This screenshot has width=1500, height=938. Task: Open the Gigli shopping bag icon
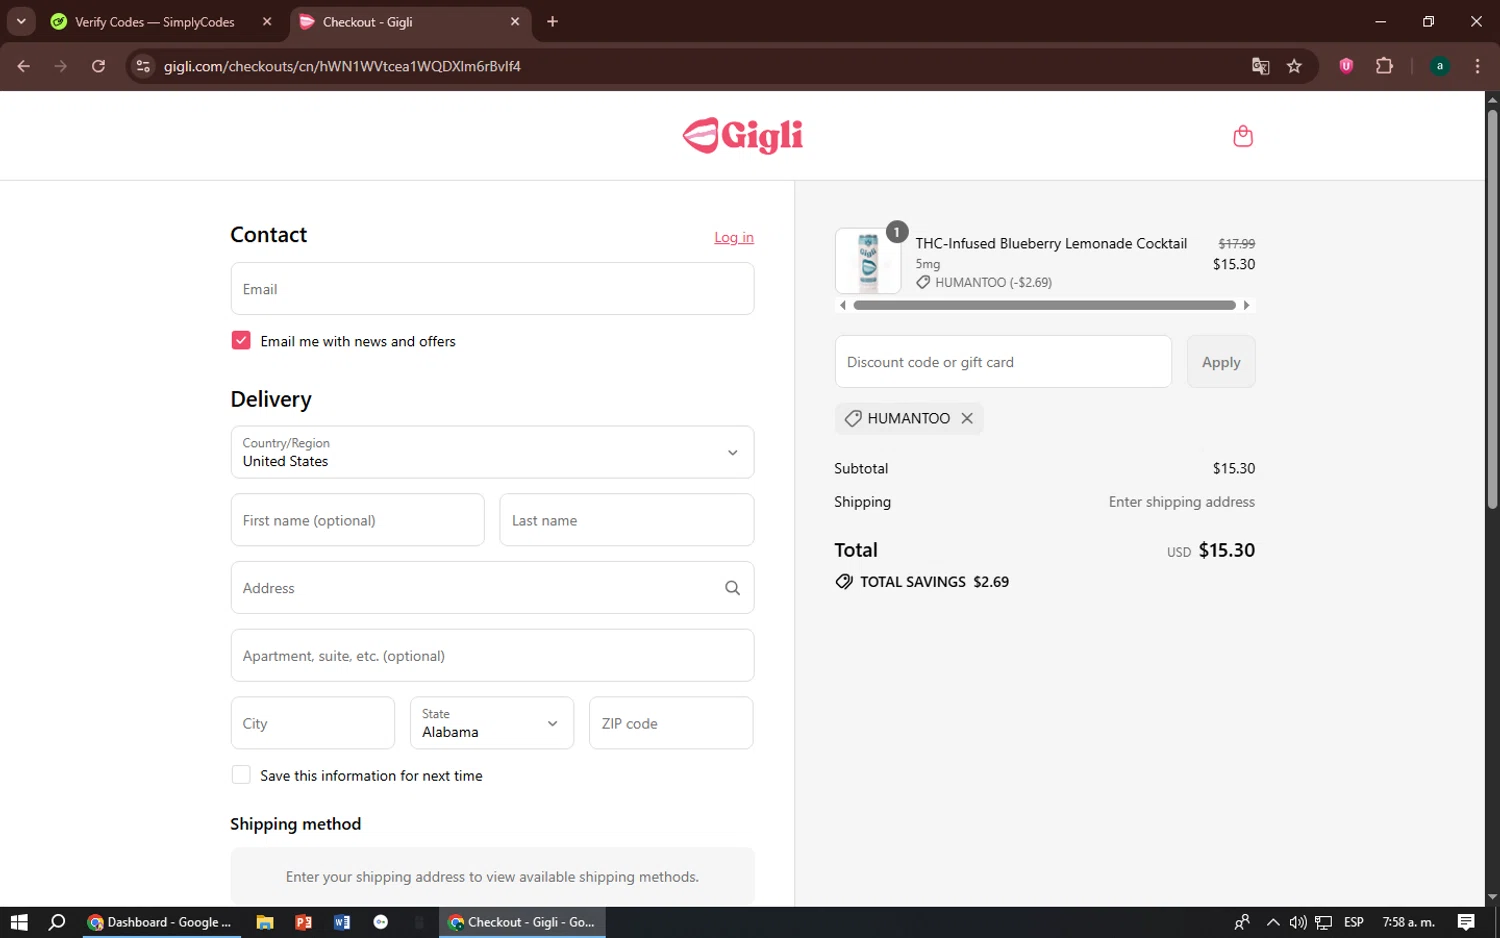1243,136
